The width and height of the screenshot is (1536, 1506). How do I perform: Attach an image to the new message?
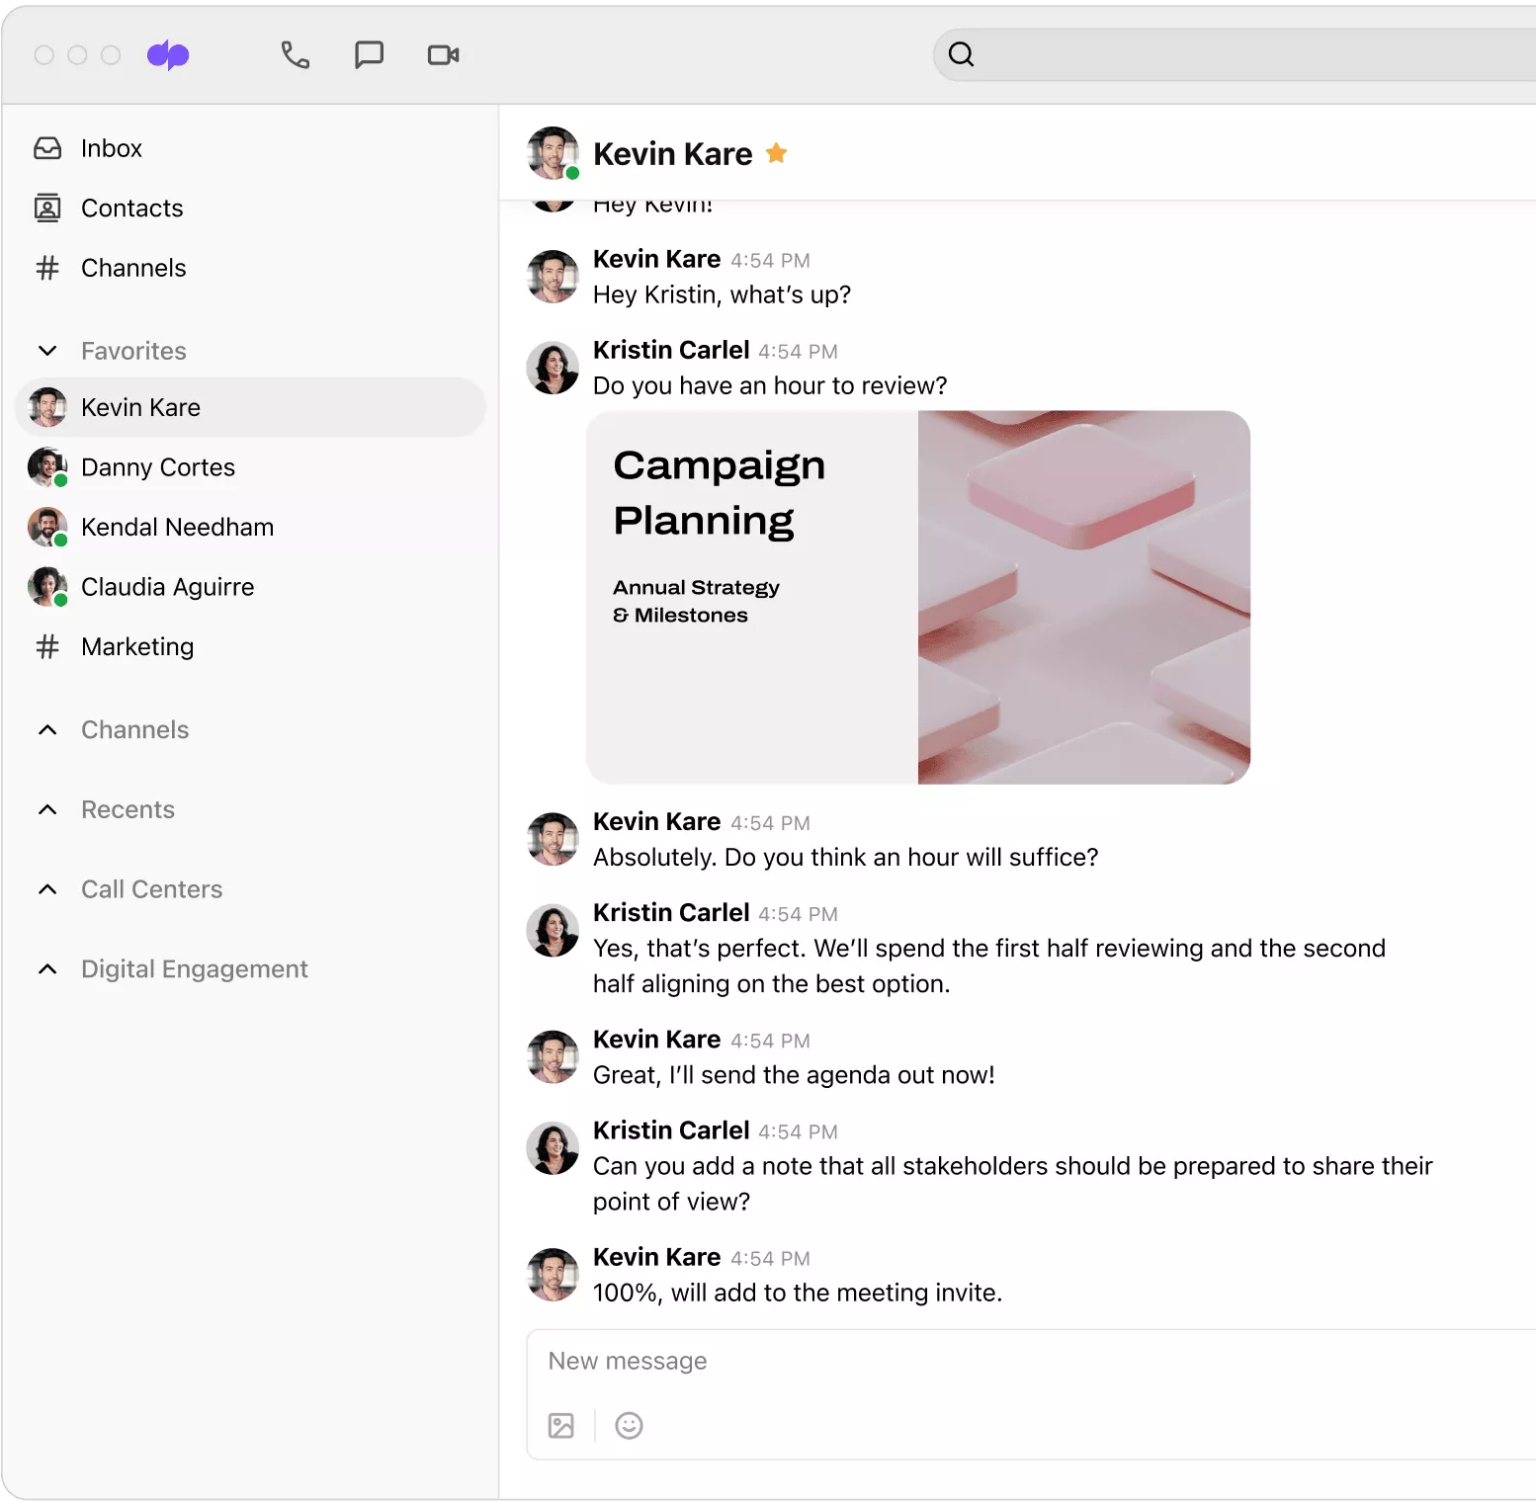click(x=561, y=1425)
